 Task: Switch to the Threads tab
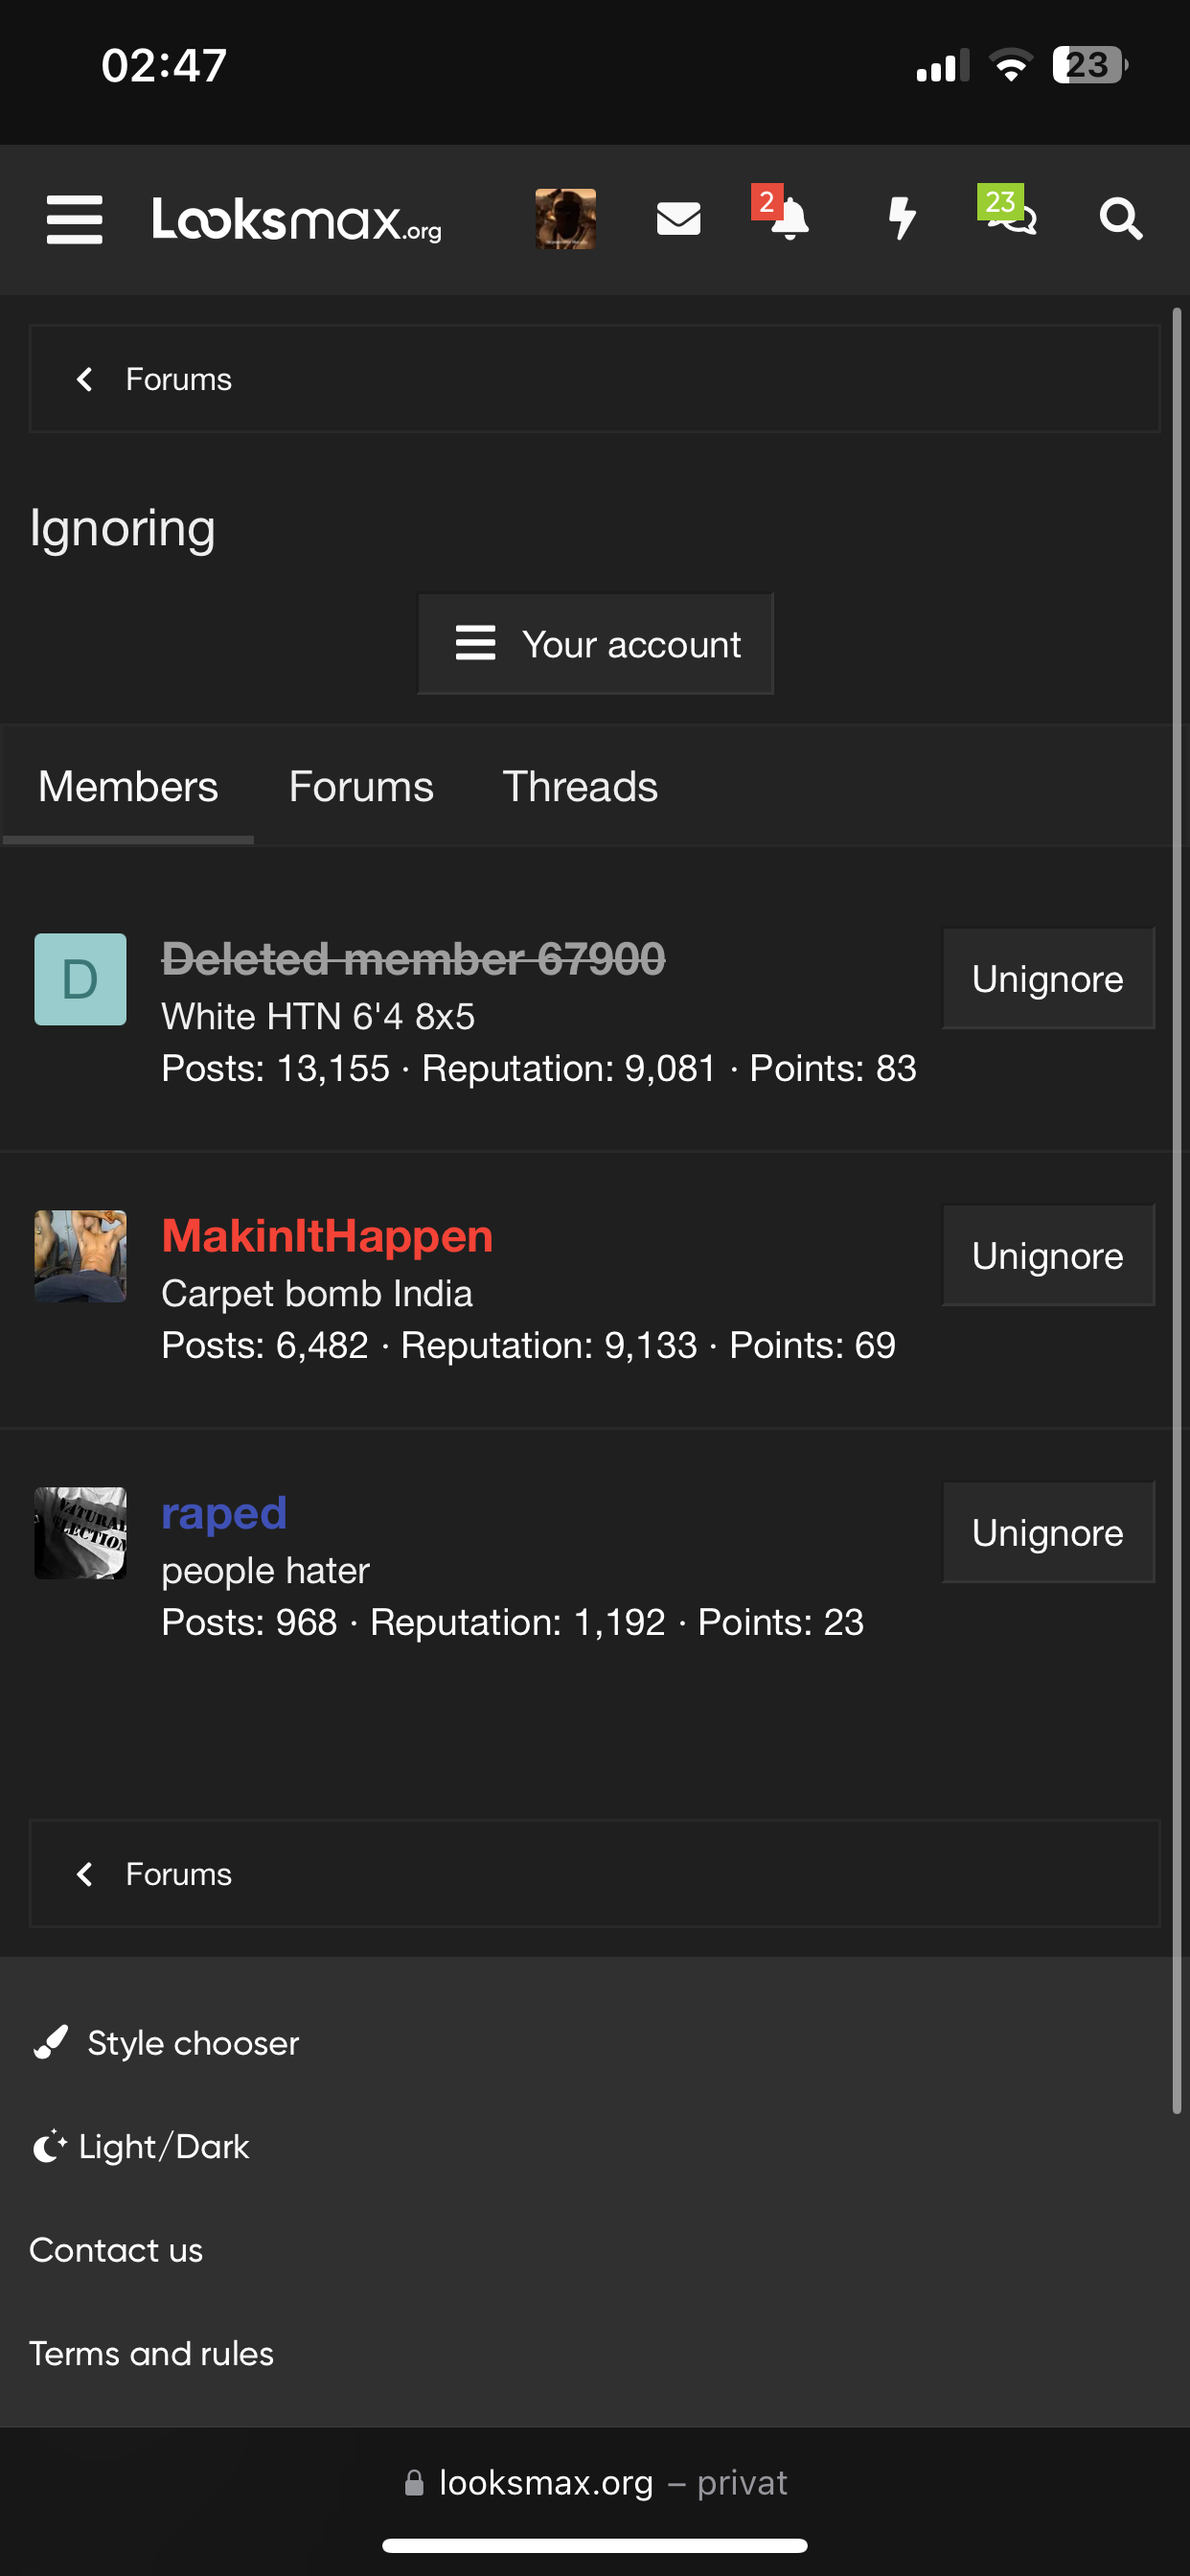tap(579, 787)
